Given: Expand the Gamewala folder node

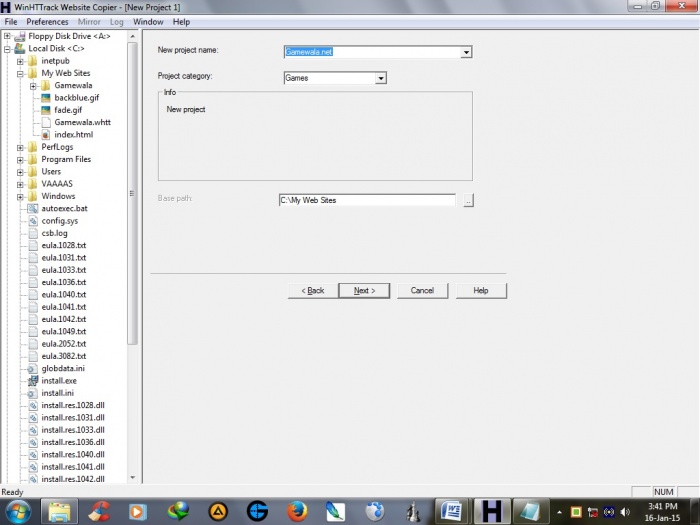Looking at the screenshot, I should 33,86.
